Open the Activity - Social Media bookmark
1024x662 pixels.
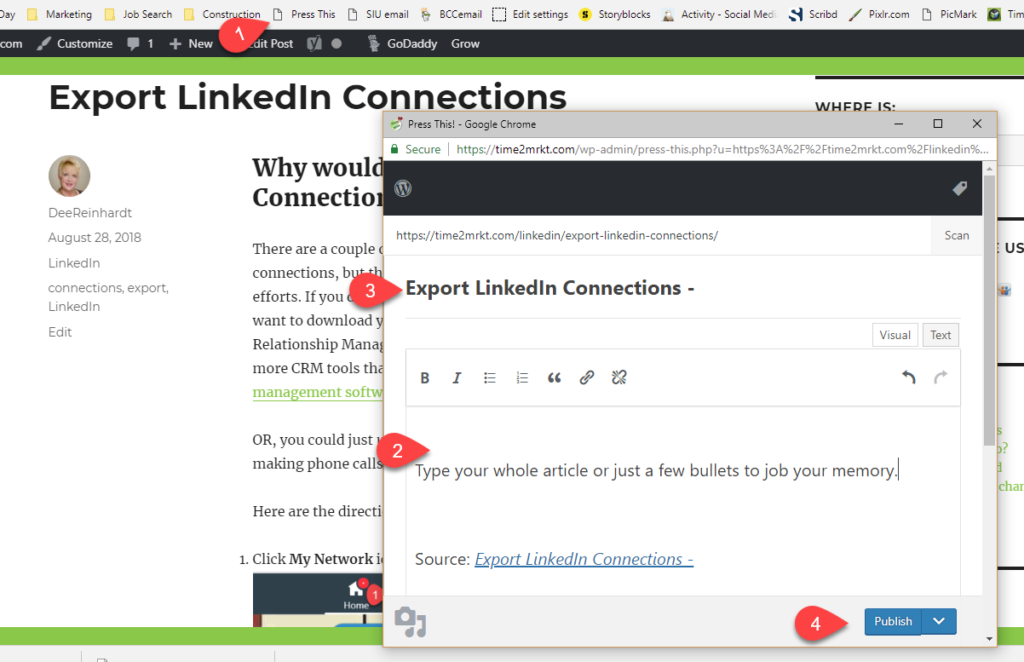click(720, 14)
